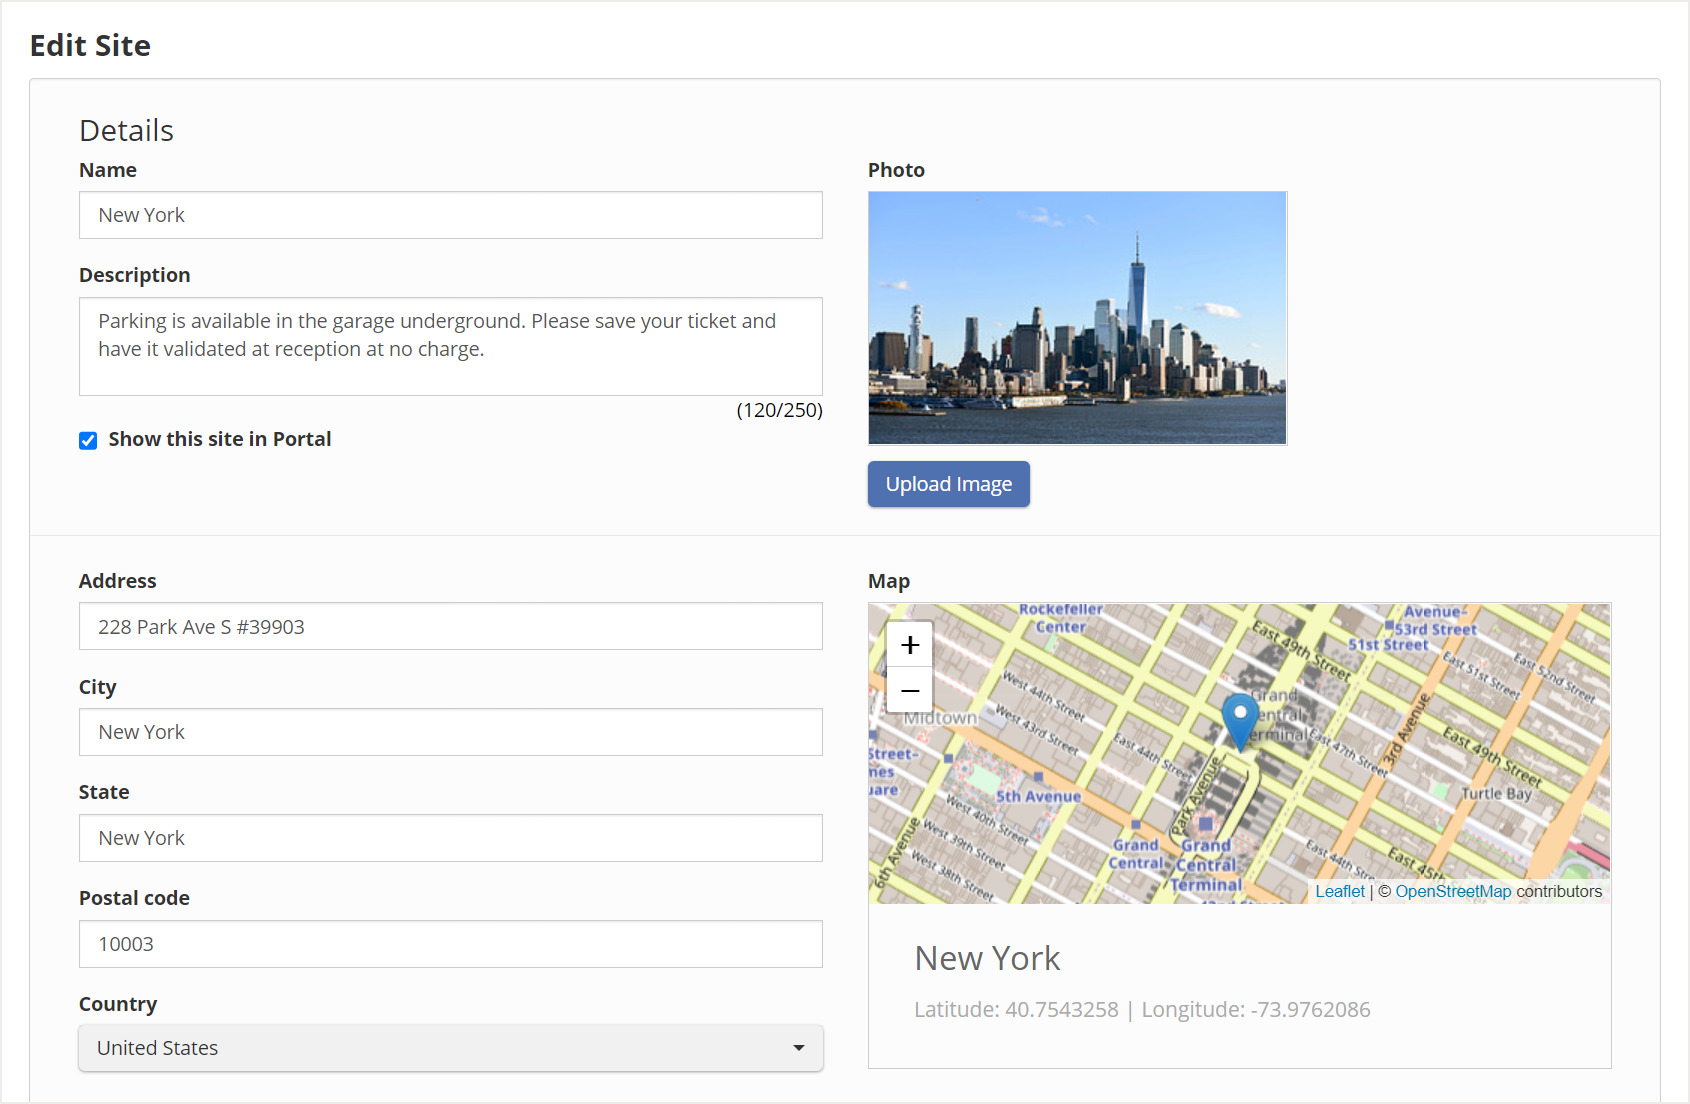The image size is (1690, 1104).
Task: Click the Country dropdown caret arrow
Action: click(x=798, y=1048)
